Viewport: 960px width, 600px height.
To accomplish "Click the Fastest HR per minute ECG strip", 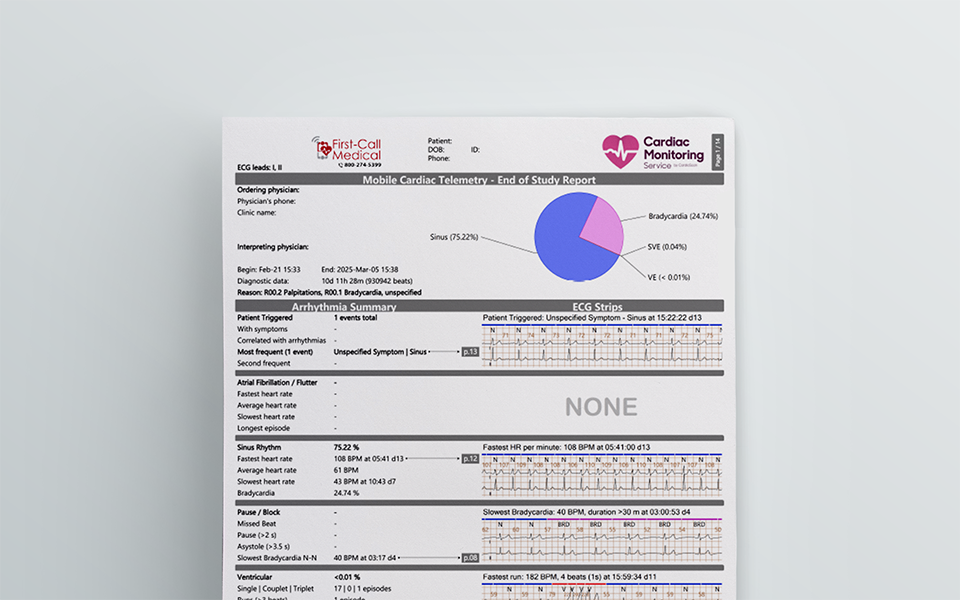I will (602, 474).
